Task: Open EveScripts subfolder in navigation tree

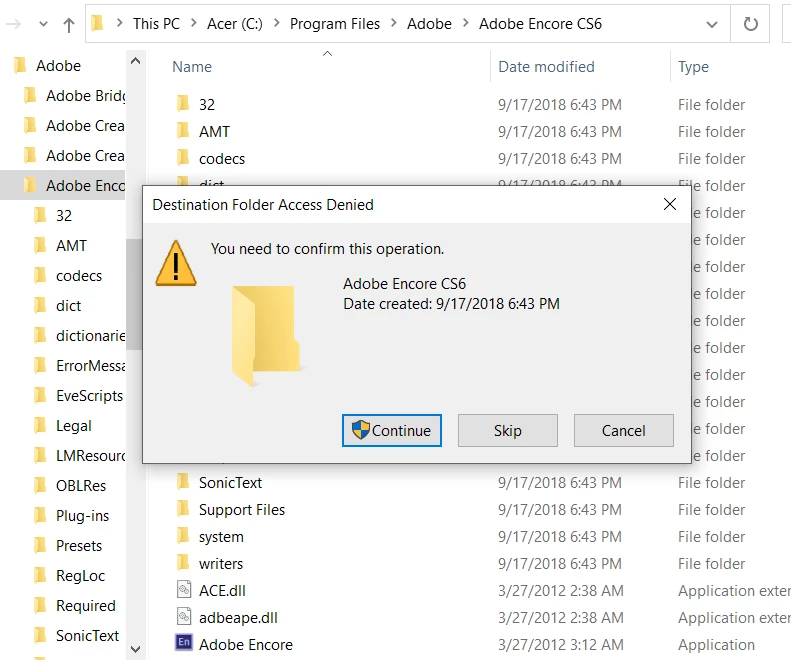Action: tap(89, 396)
